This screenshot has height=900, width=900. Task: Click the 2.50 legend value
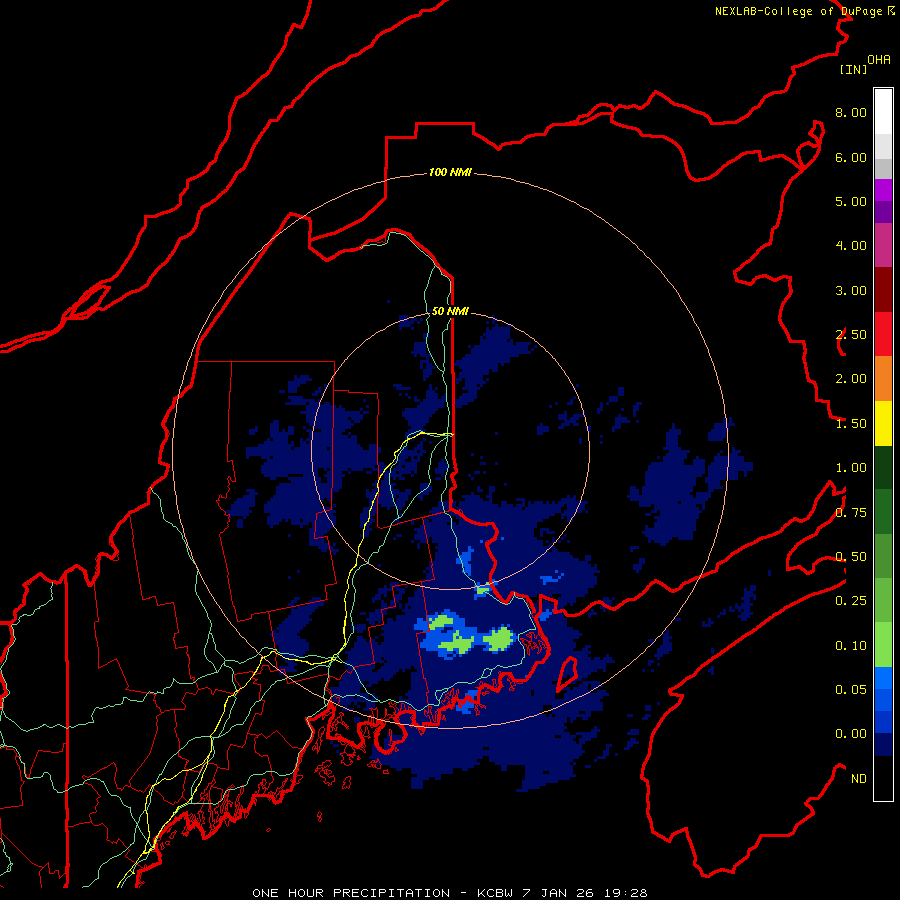click(851, 335)
